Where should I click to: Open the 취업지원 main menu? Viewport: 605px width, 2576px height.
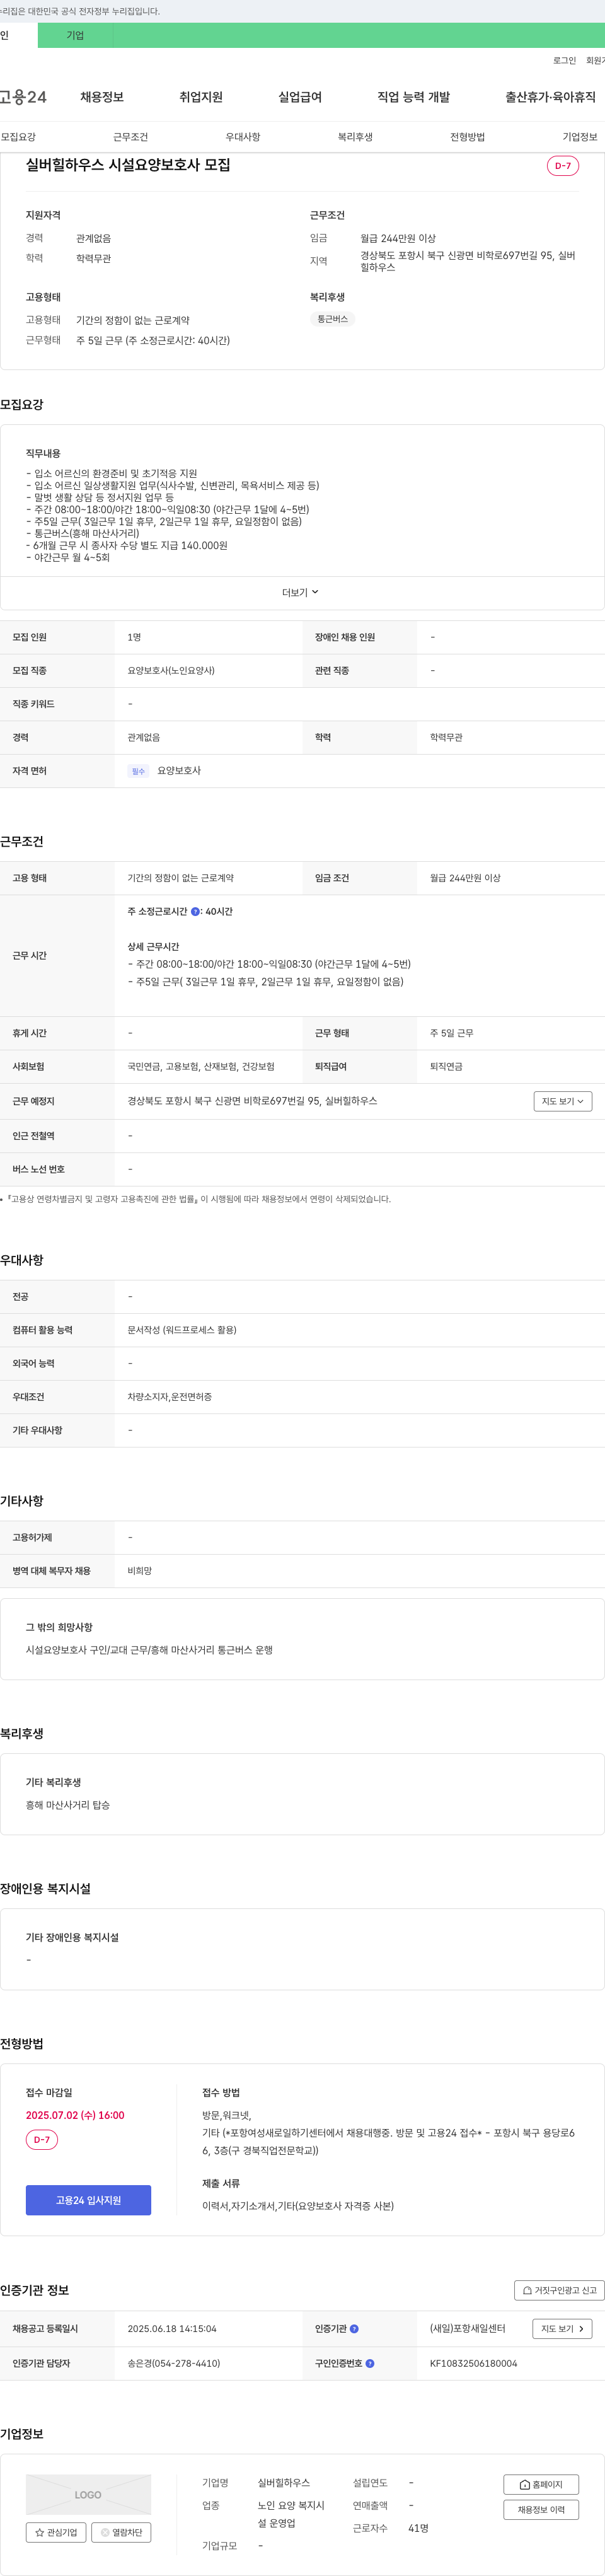(x=201, y=97)
